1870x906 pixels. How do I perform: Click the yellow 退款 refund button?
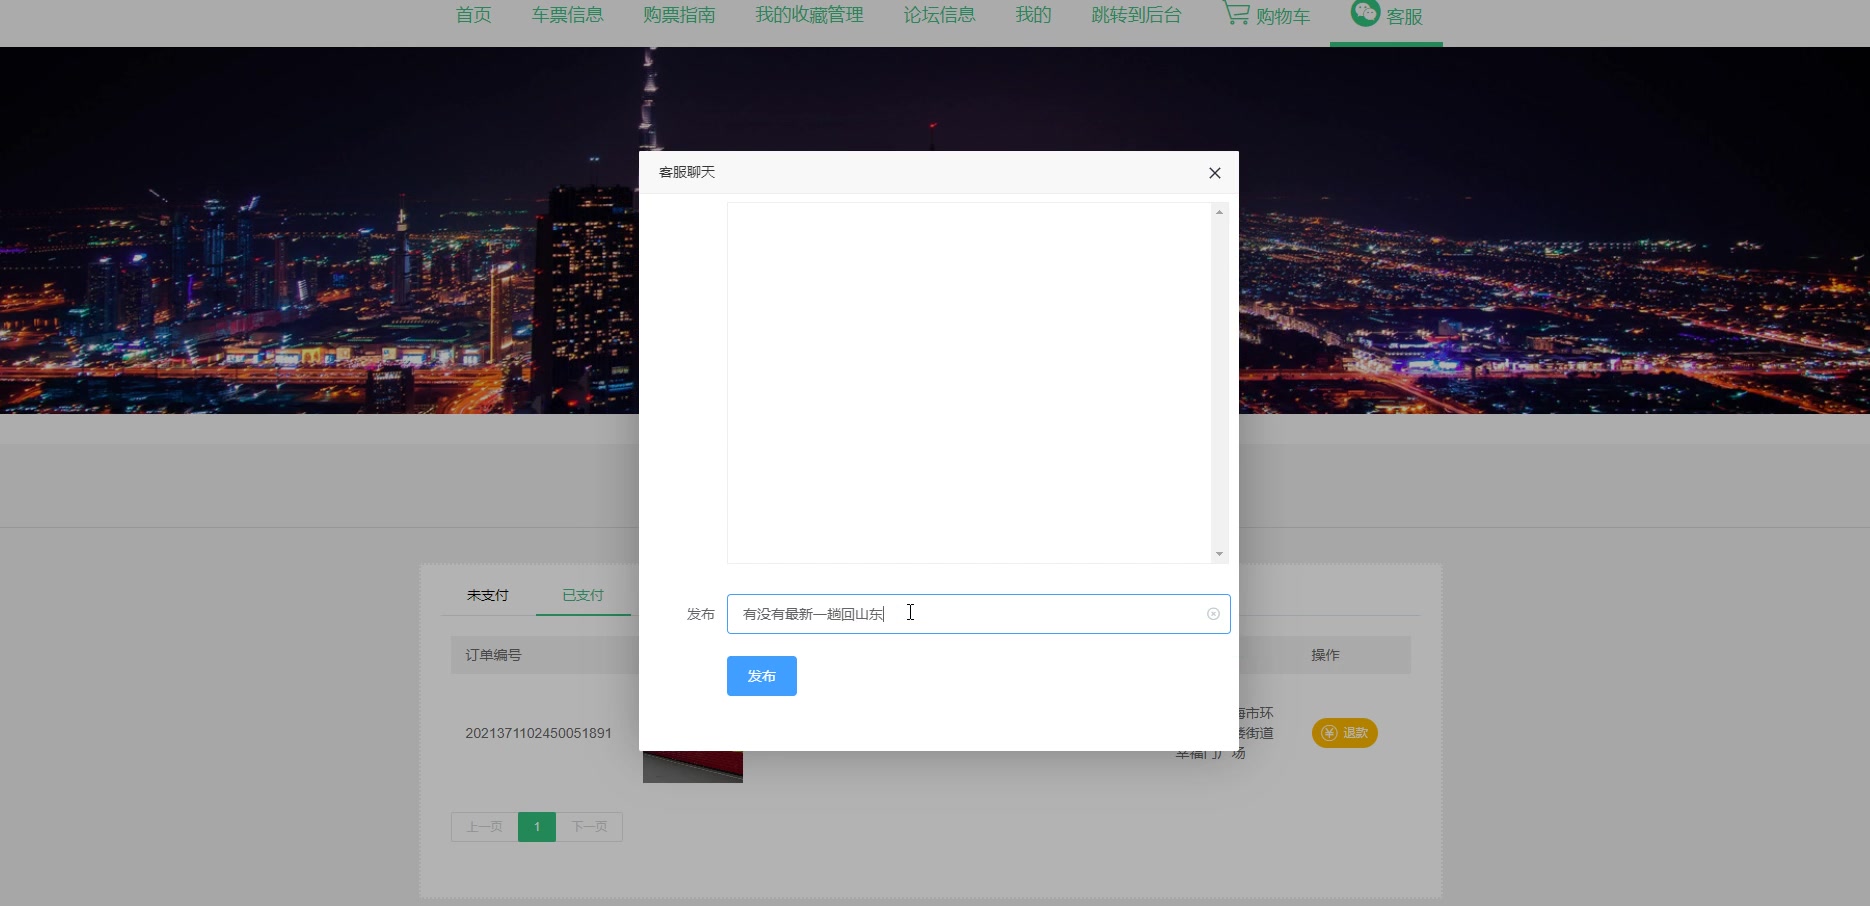(1345, 733)
